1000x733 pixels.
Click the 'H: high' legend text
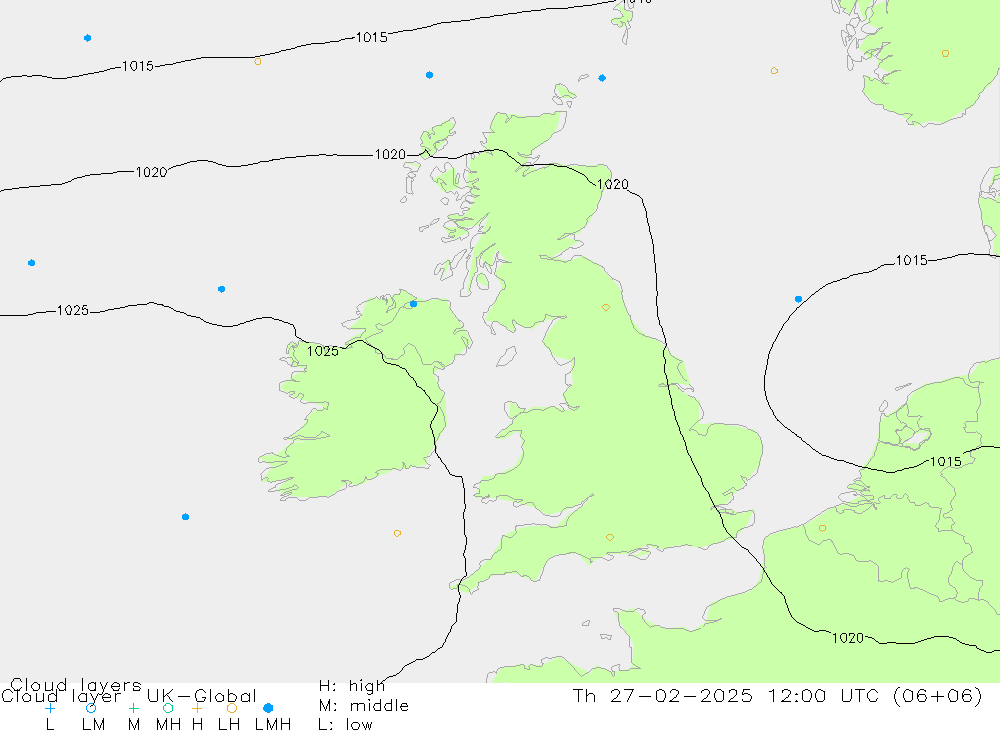(x=352, y=686)
